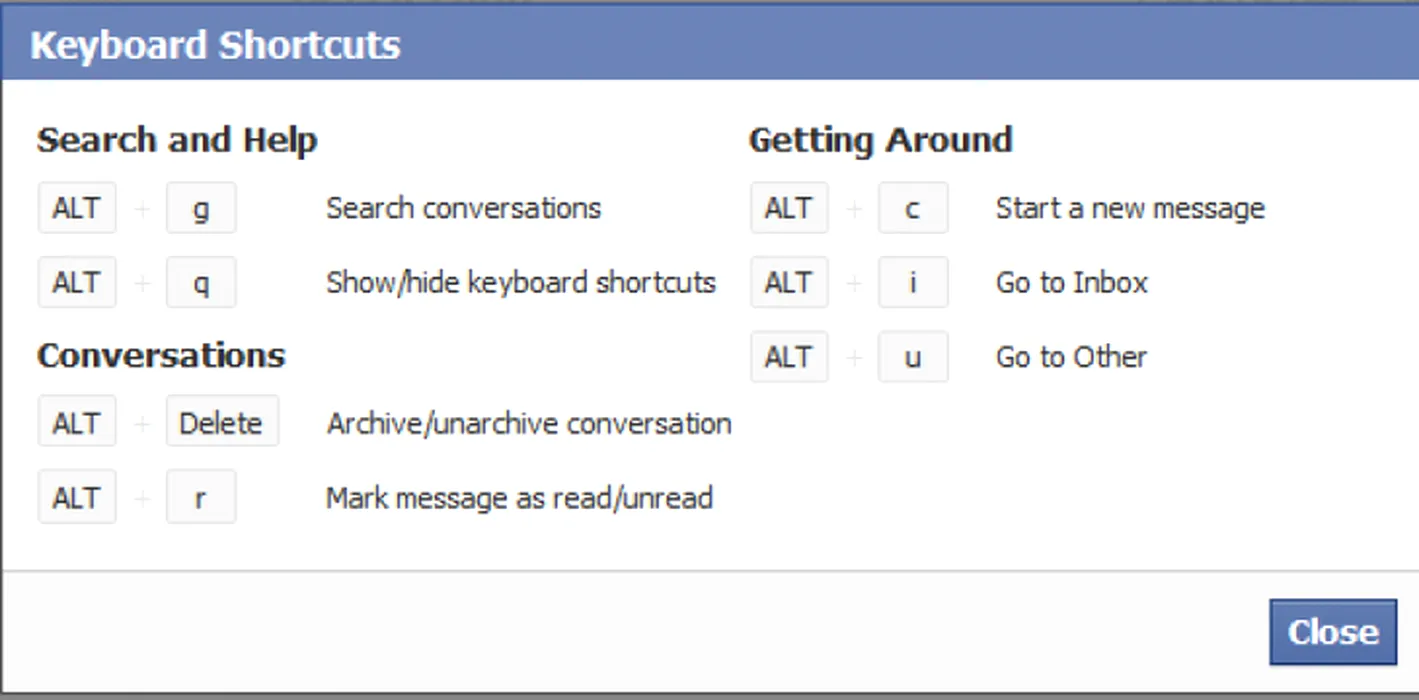Viewport: 1419px width, 700px height.
Task: Click the Keyboard Shortcuts dialog title
Action: click(215, 45)
